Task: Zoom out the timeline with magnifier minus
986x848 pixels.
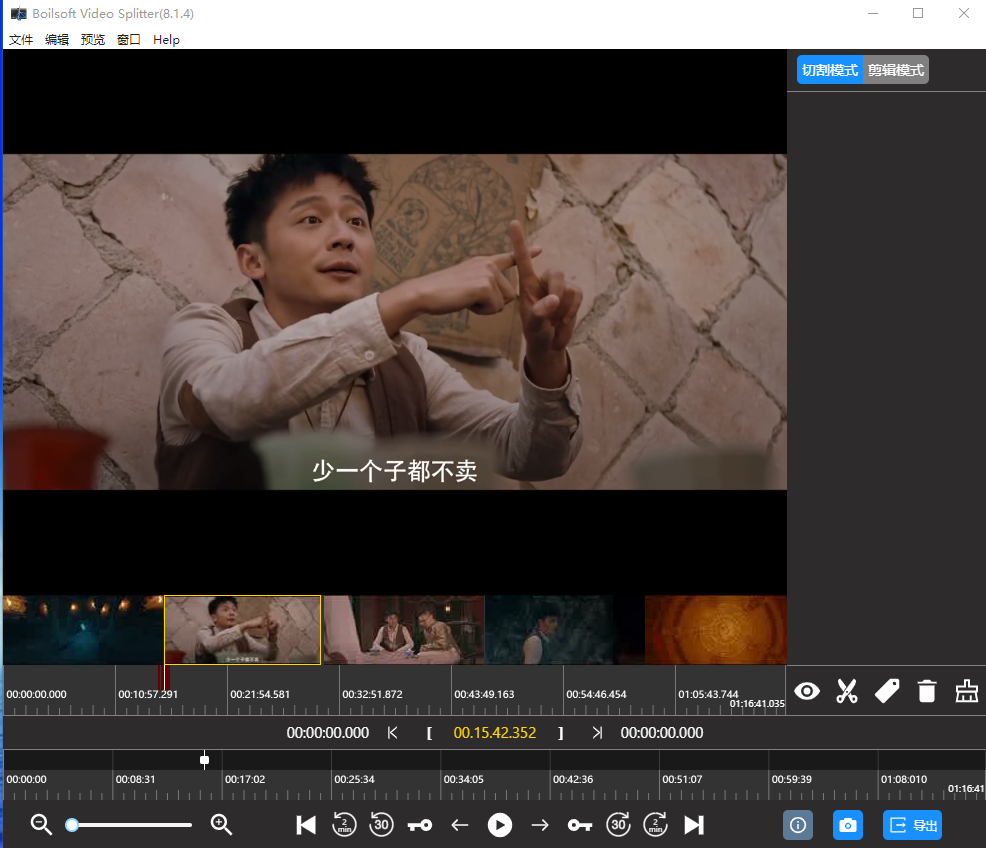Action: (x=41, y=825)
